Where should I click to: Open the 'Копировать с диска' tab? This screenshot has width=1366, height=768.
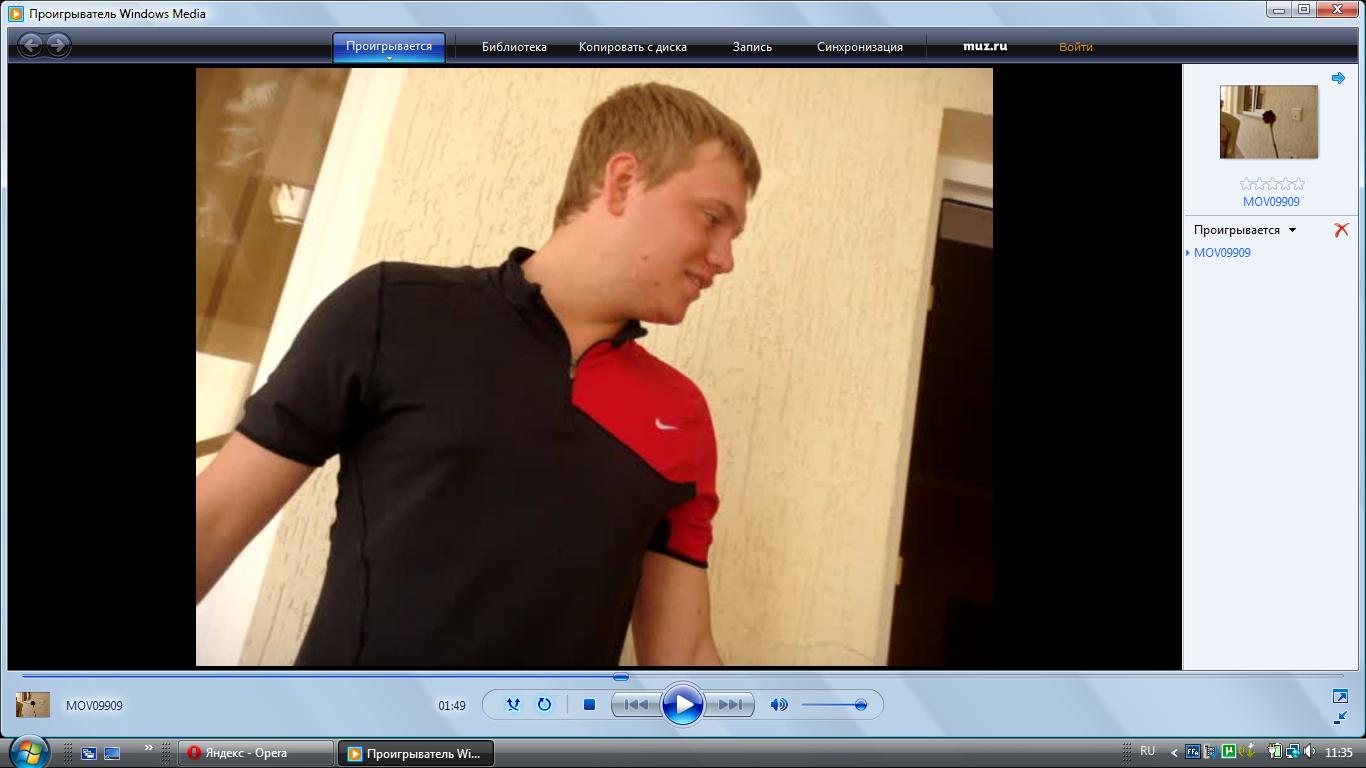click(x=633, y=47)
